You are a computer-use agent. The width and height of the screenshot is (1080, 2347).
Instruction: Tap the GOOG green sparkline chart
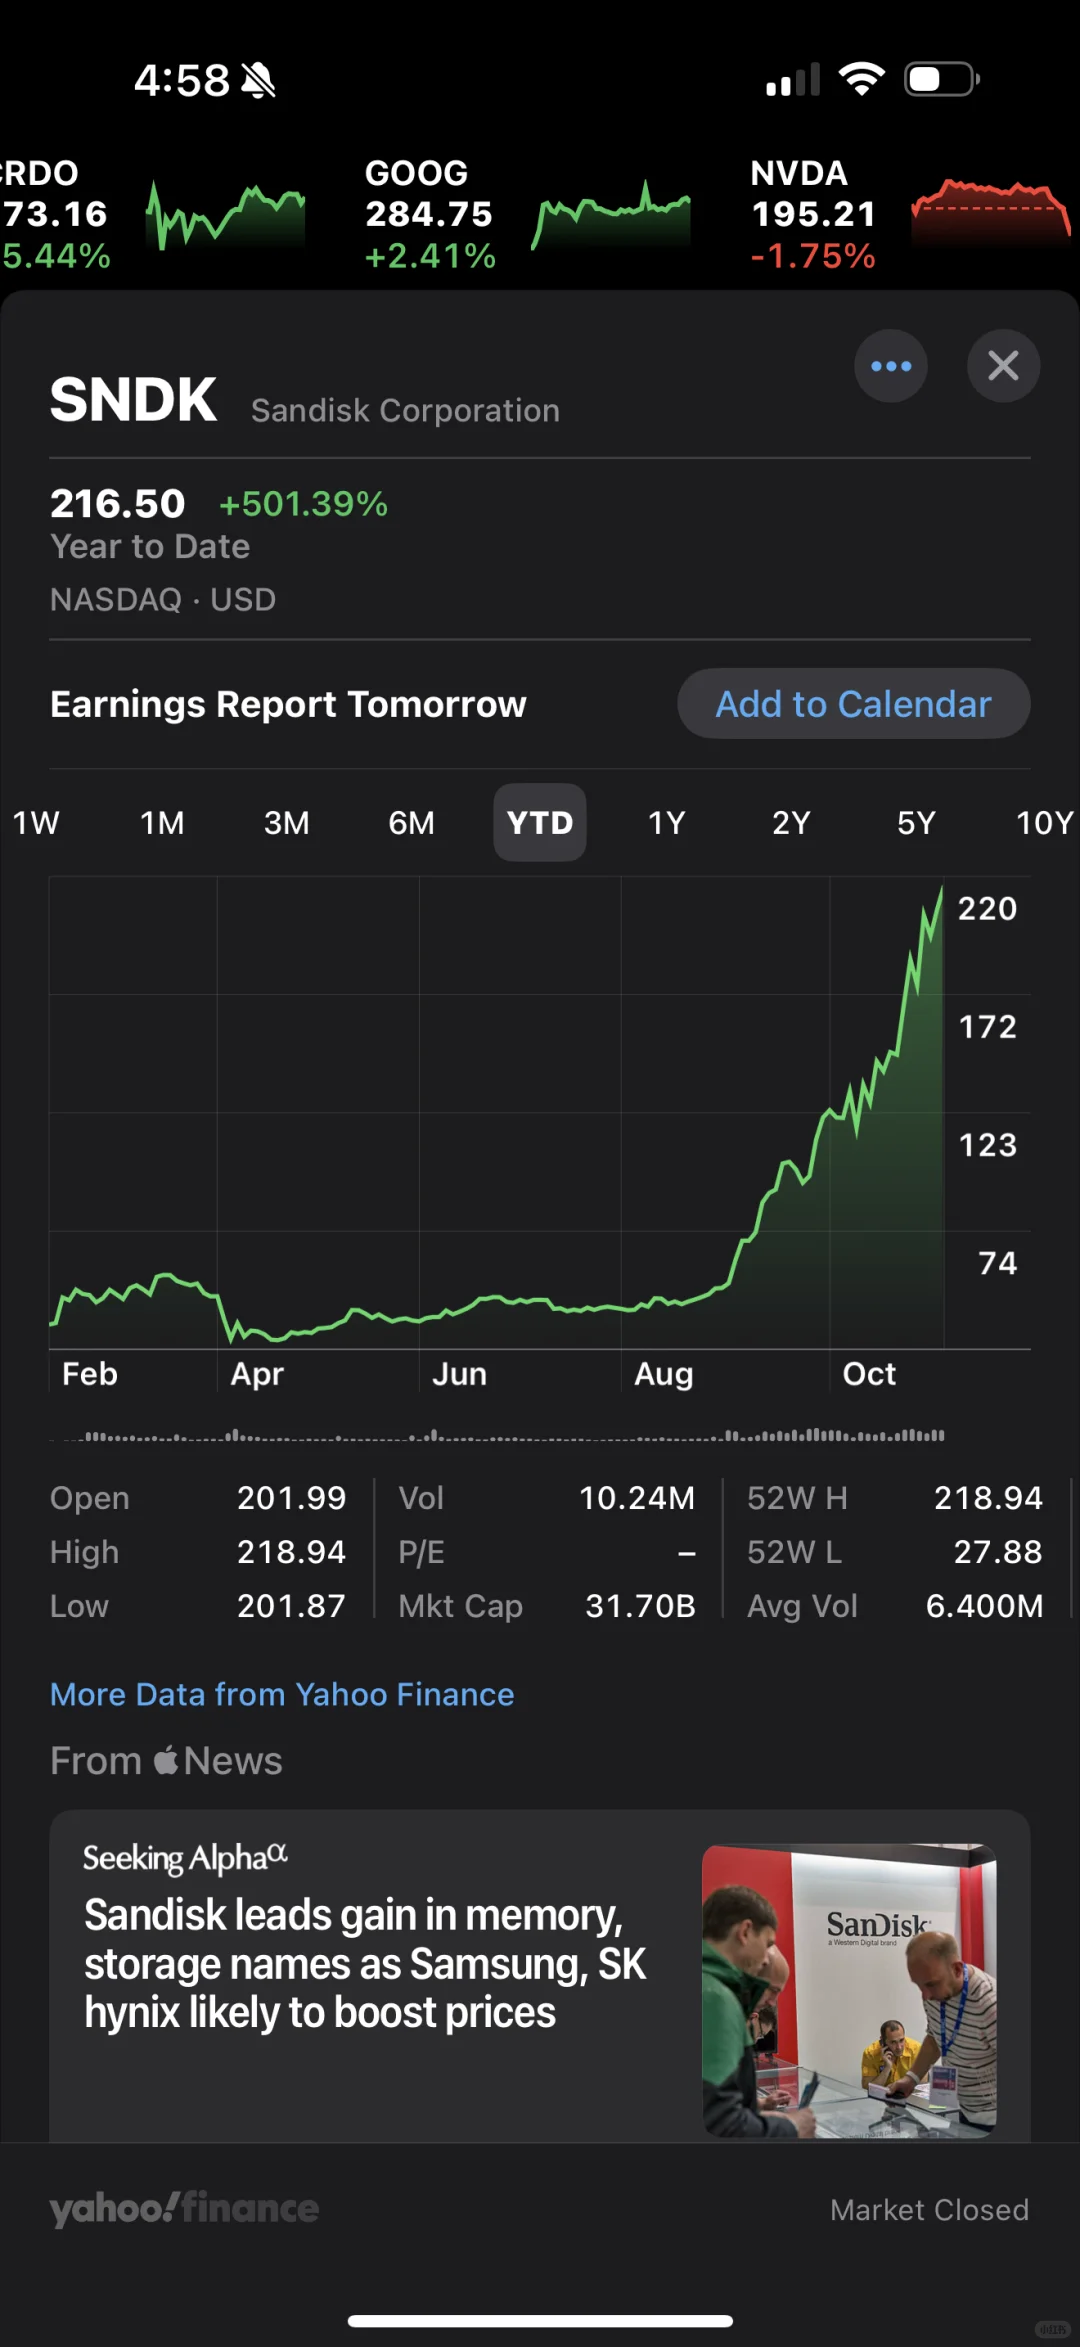pyautogui.click(x=611, y=214)
